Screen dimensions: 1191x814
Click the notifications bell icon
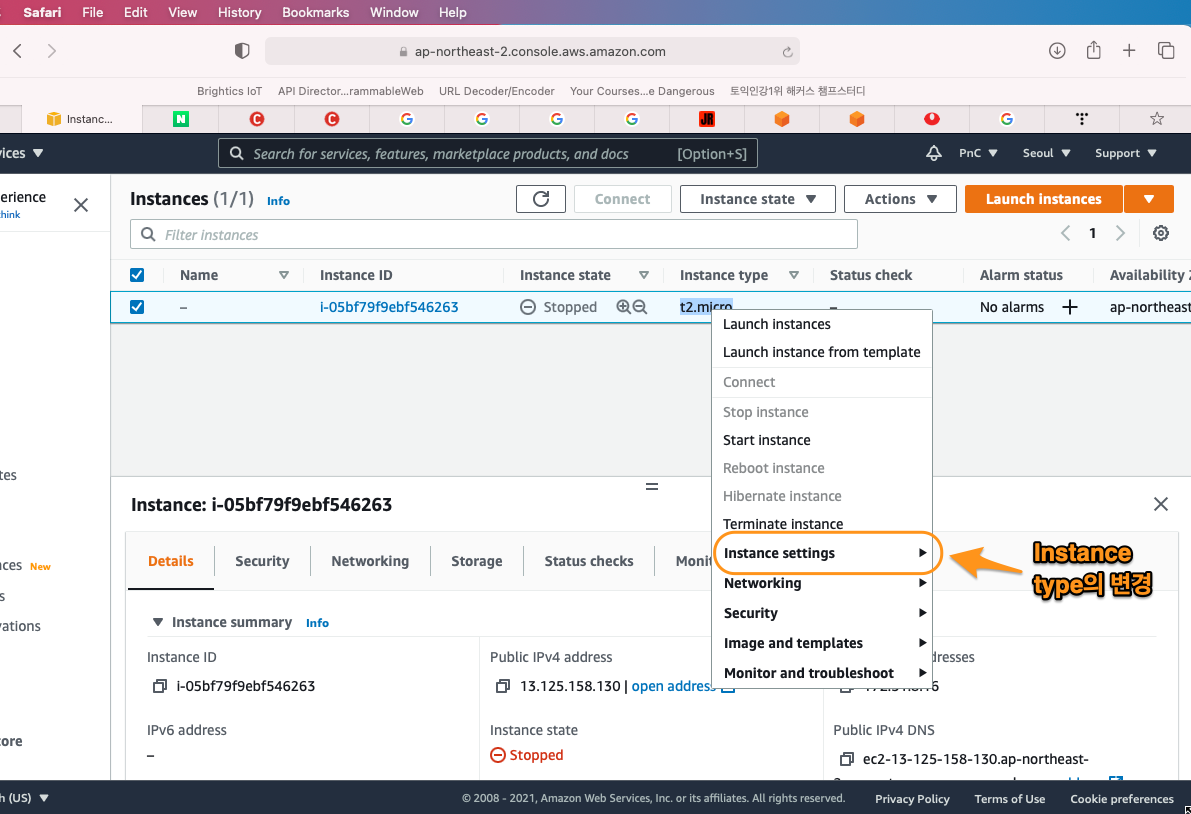[x=934, y=153]
